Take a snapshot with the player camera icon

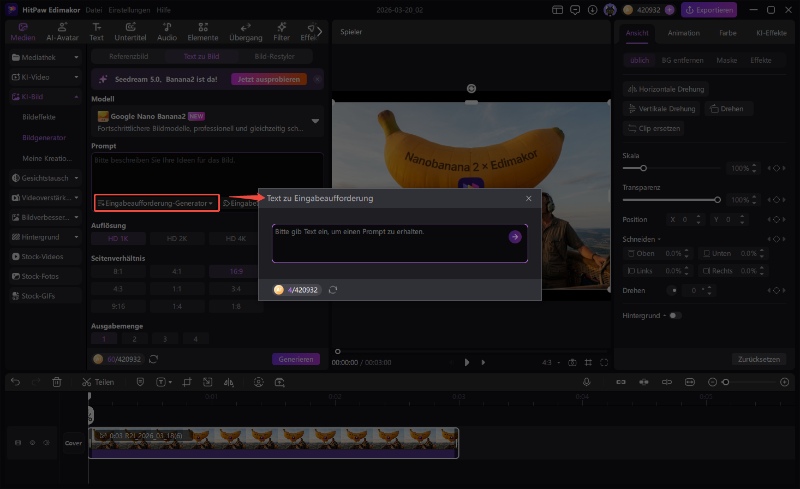[x=572, y=362]
